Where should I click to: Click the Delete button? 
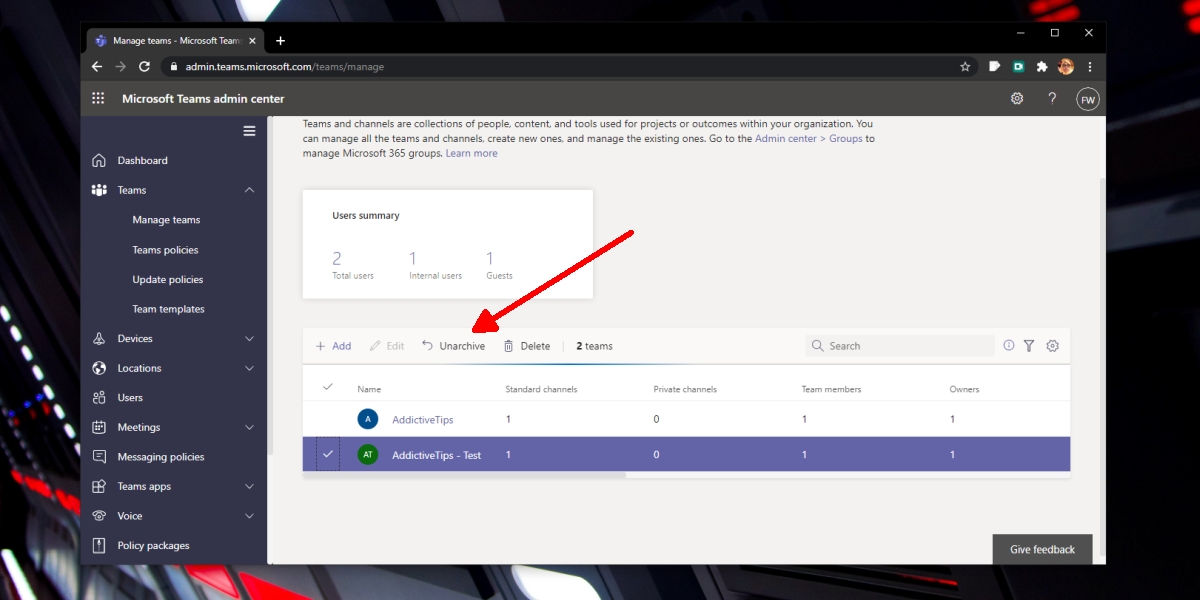(526, 346)
